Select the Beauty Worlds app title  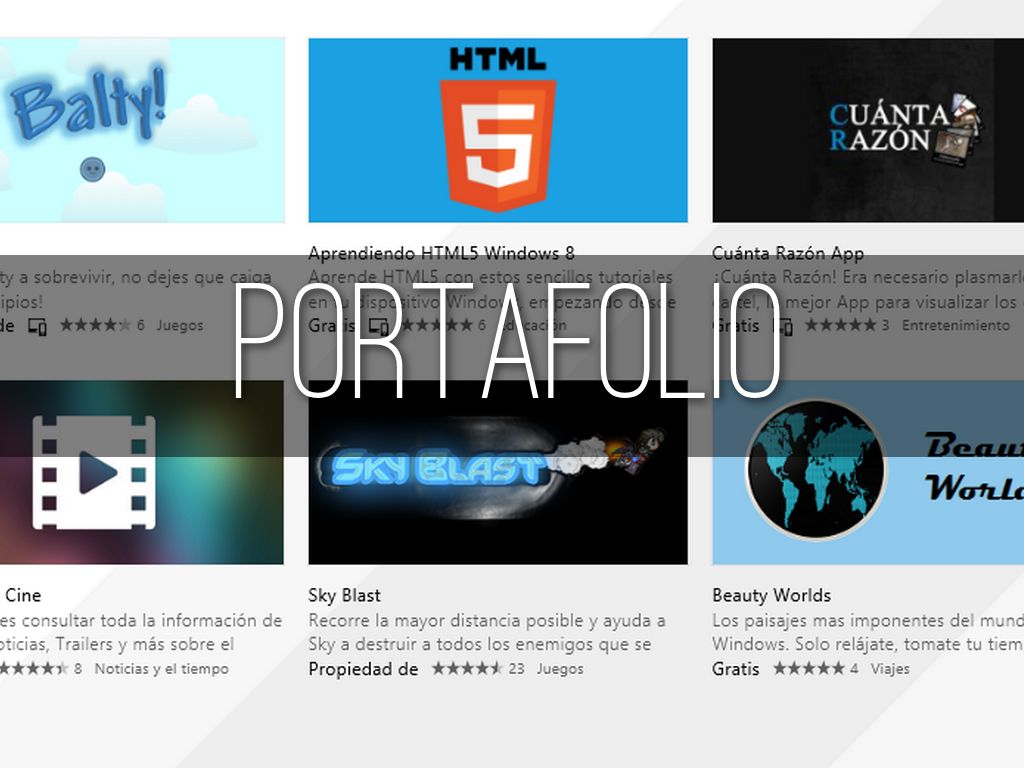[x=771, y=595]
